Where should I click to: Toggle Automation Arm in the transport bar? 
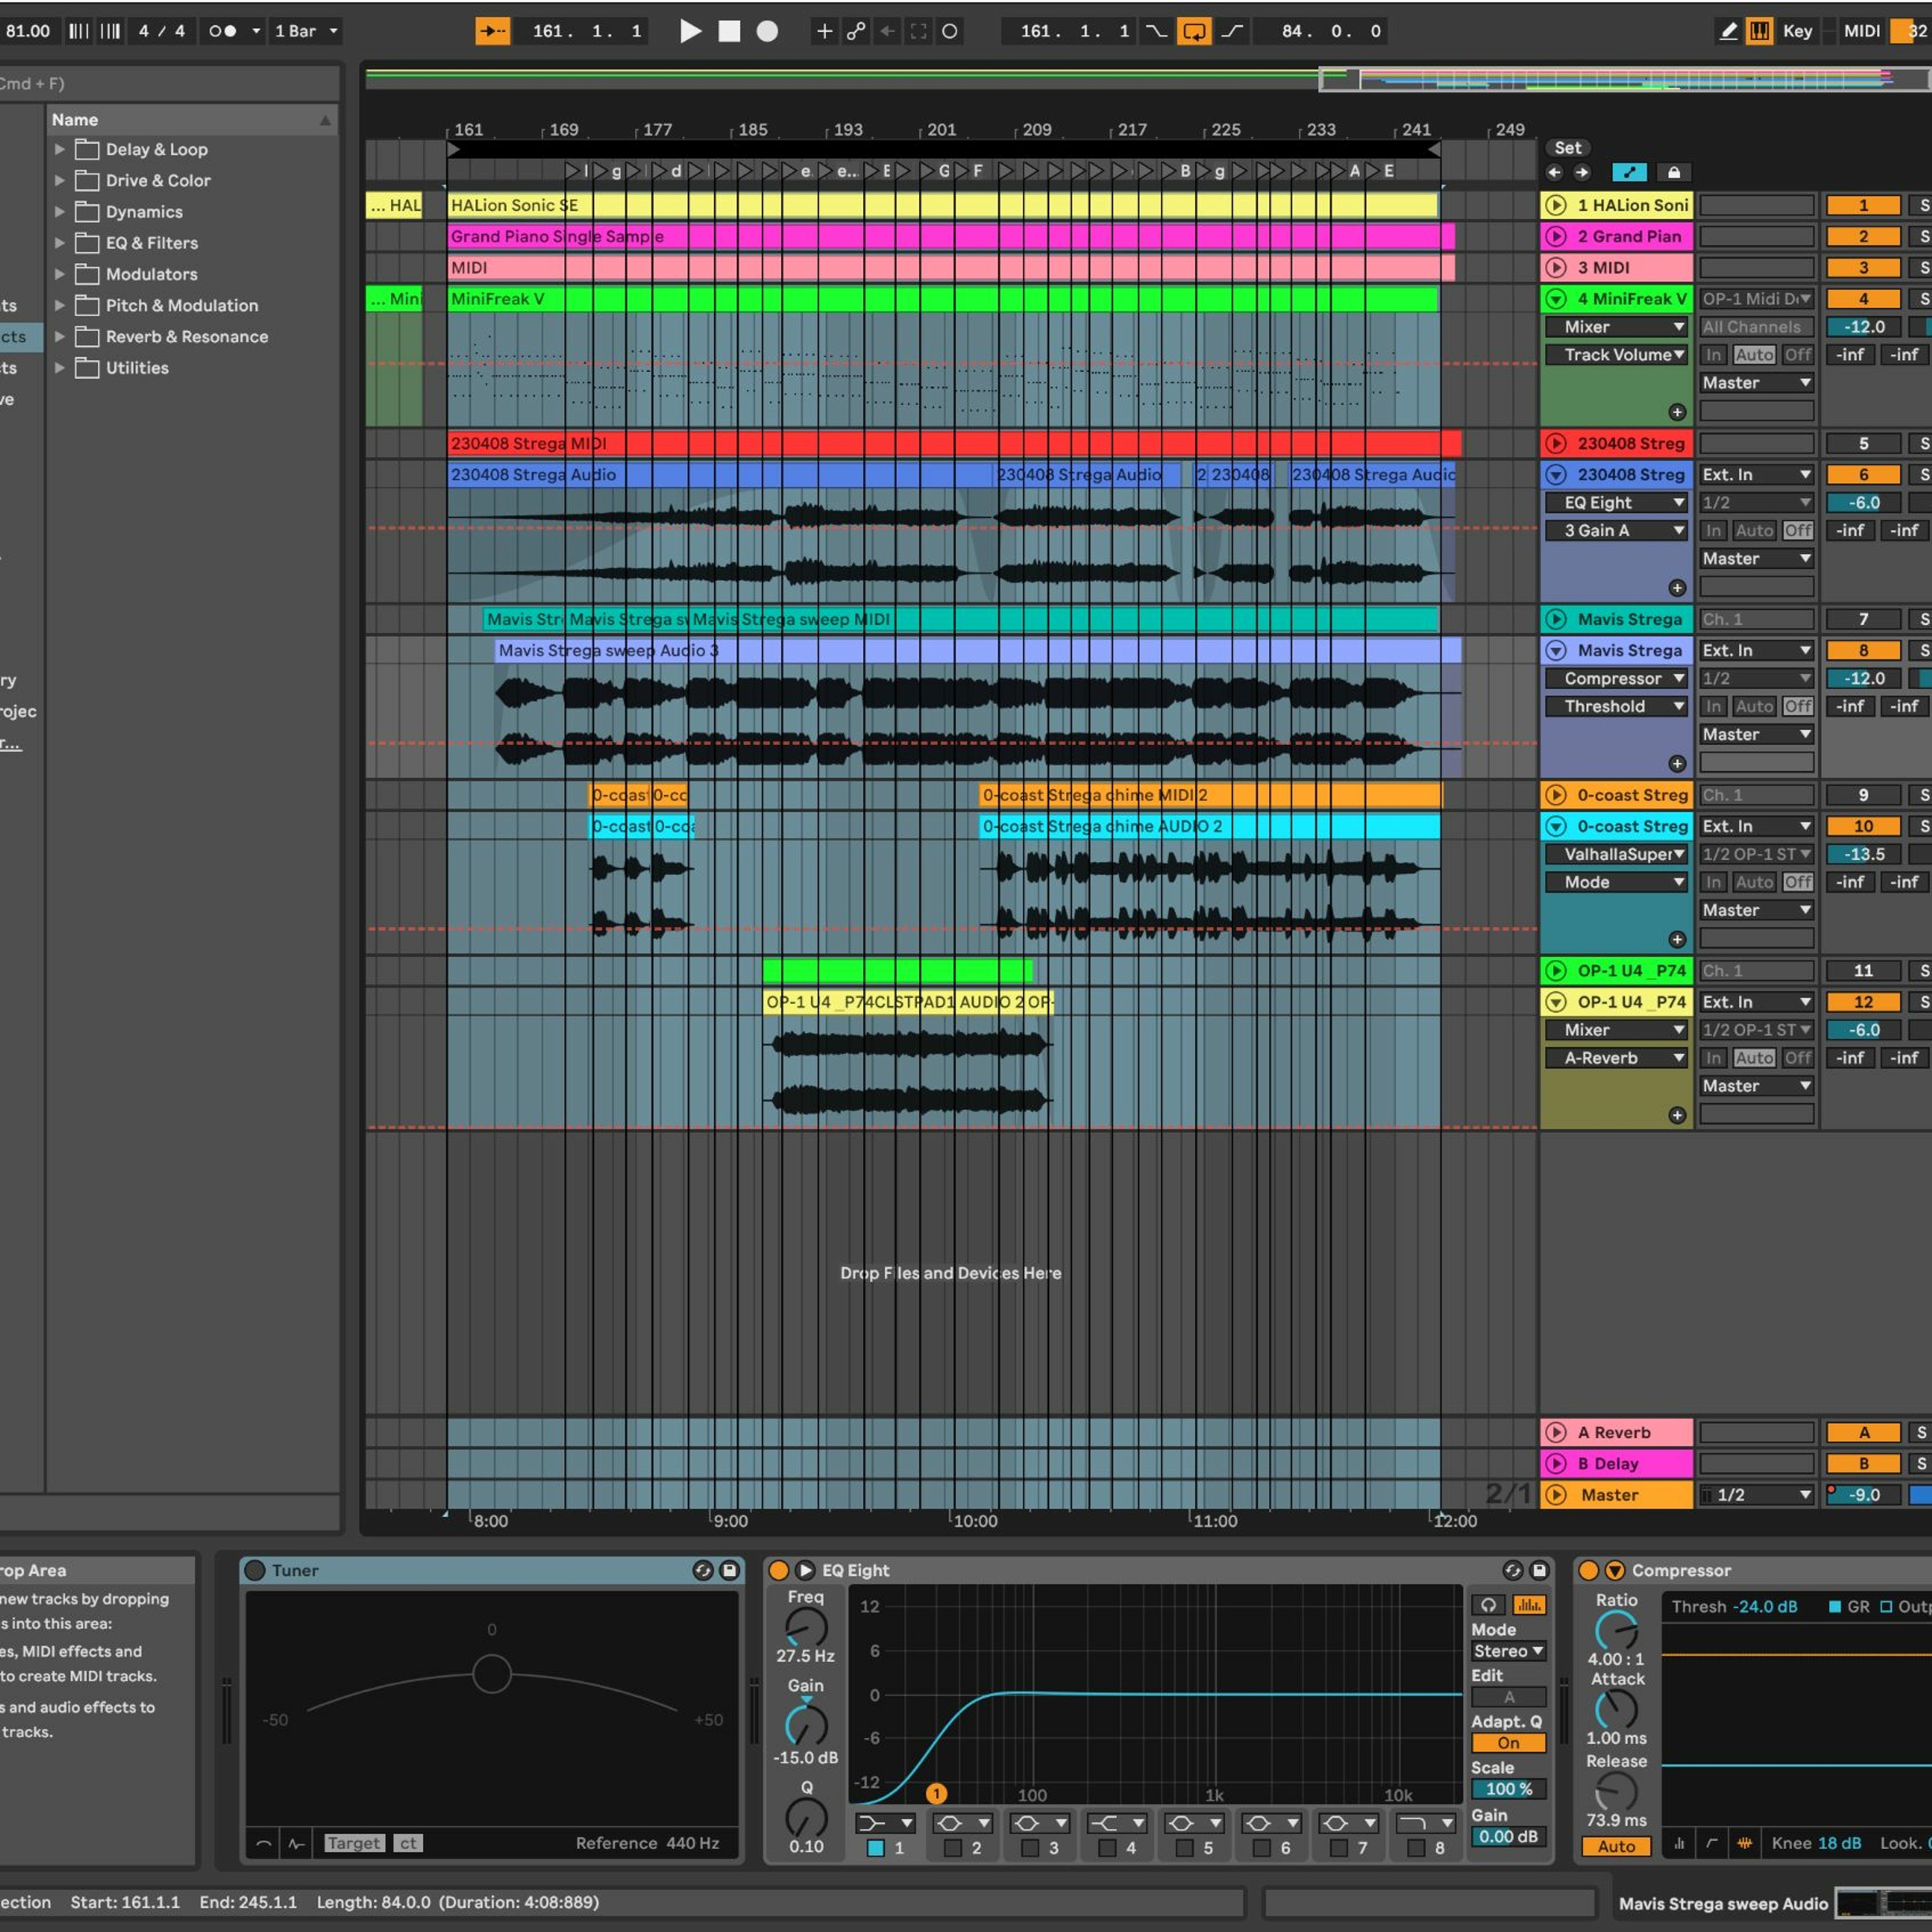point(856,31)
